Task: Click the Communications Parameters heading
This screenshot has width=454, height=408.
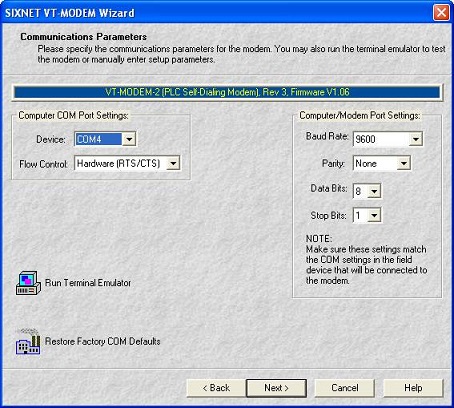Action: click(x=84, y=37)
